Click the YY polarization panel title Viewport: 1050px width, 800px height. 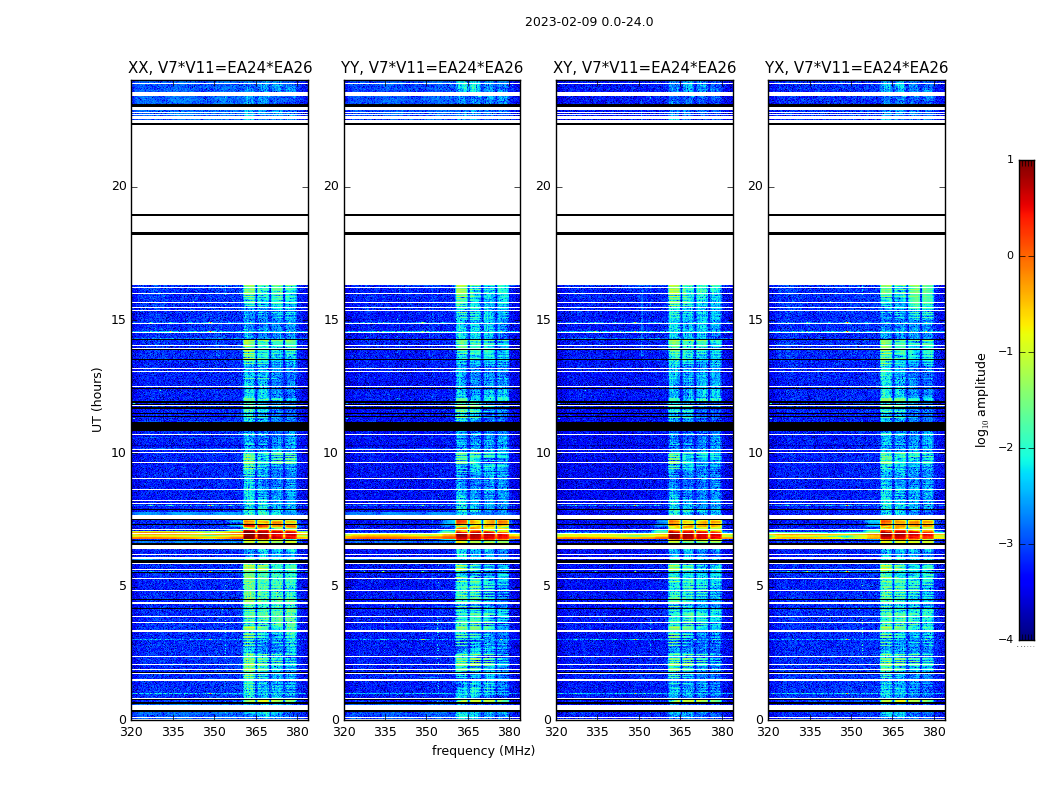click(x=432, y=68)
